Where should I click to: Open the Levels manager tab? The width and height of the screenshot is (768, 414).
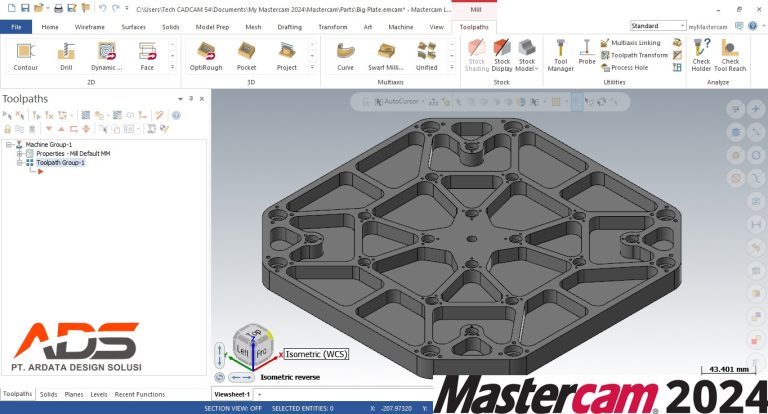pyautogui.click(x=99, y=394)
